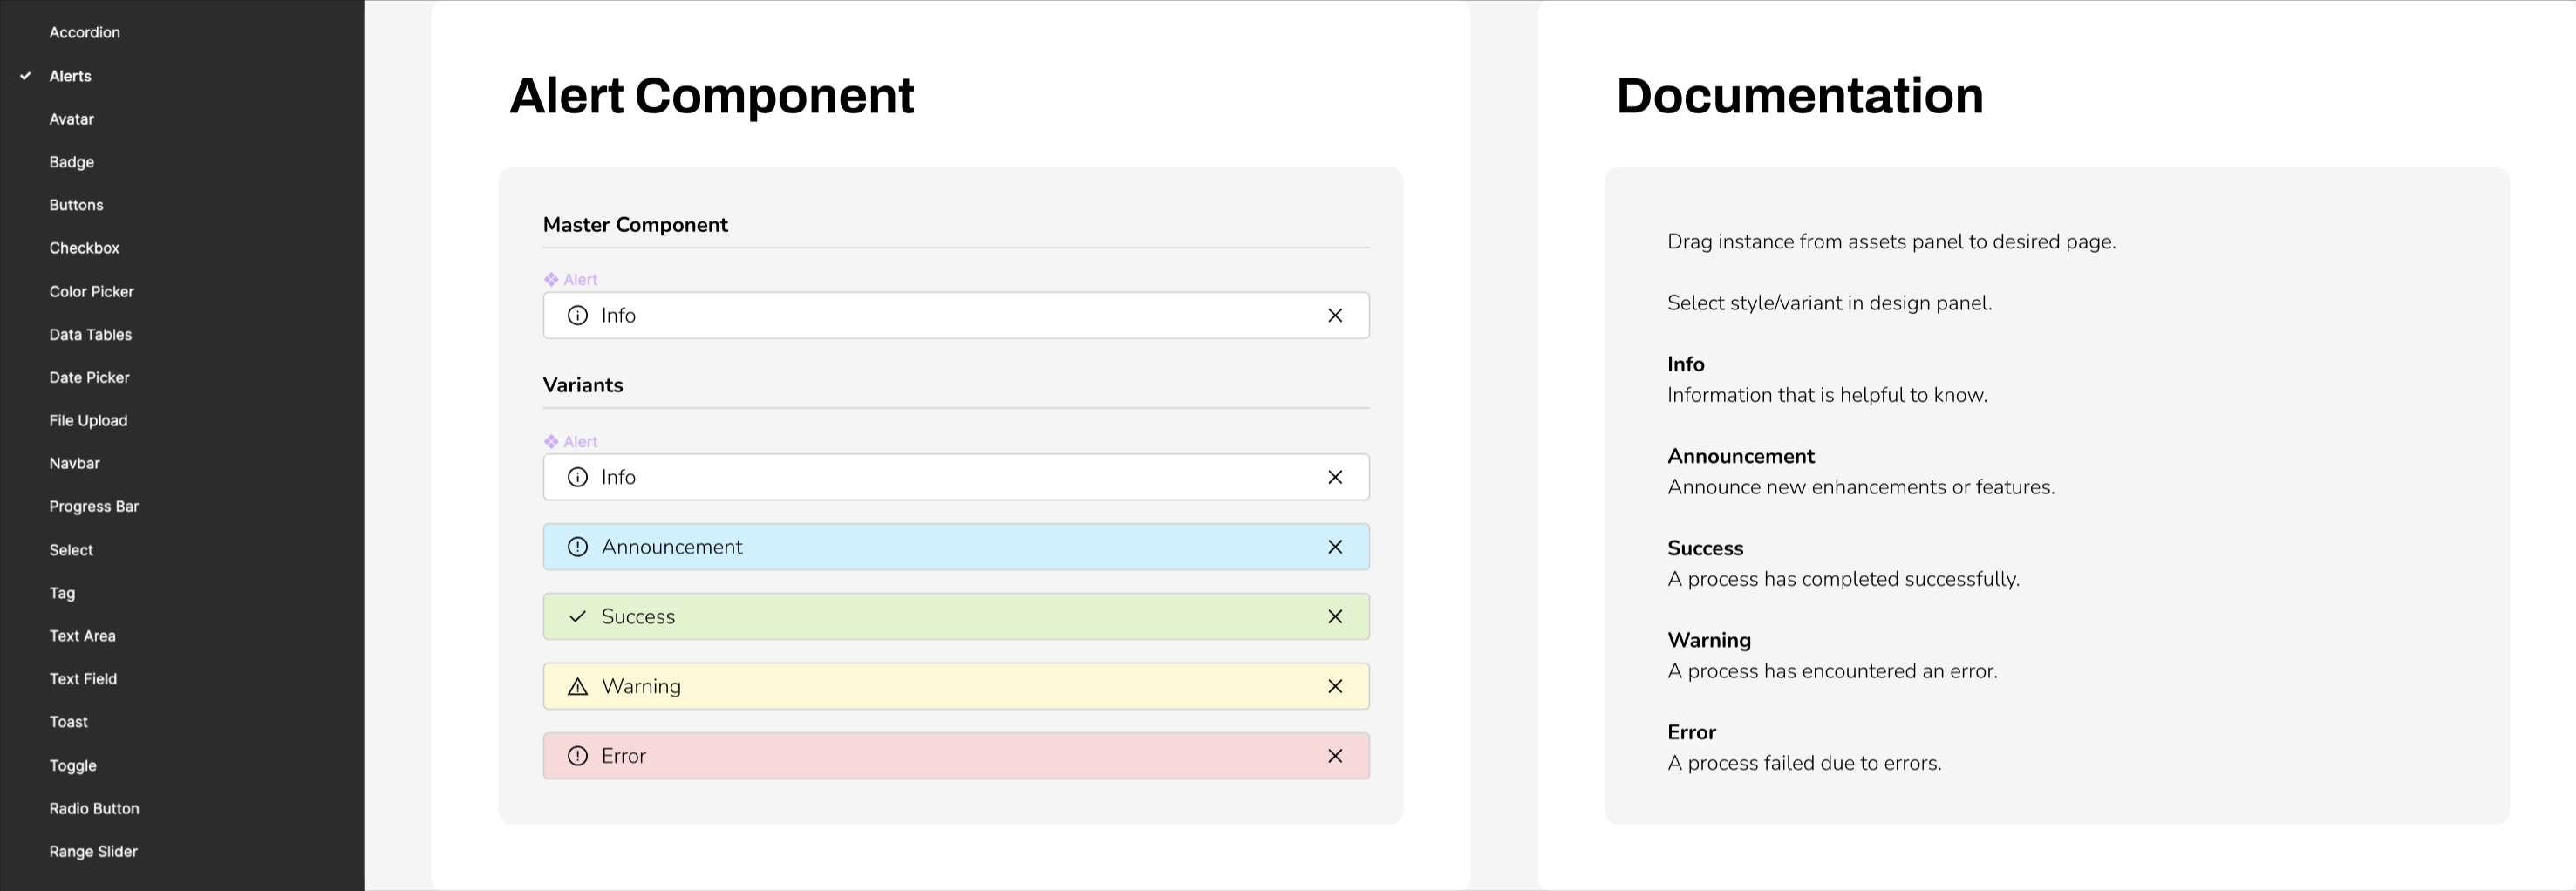The height and width of the screenshot is (891, 2576).
Task: Click the warning triangle icon
Action: (577, 686)
